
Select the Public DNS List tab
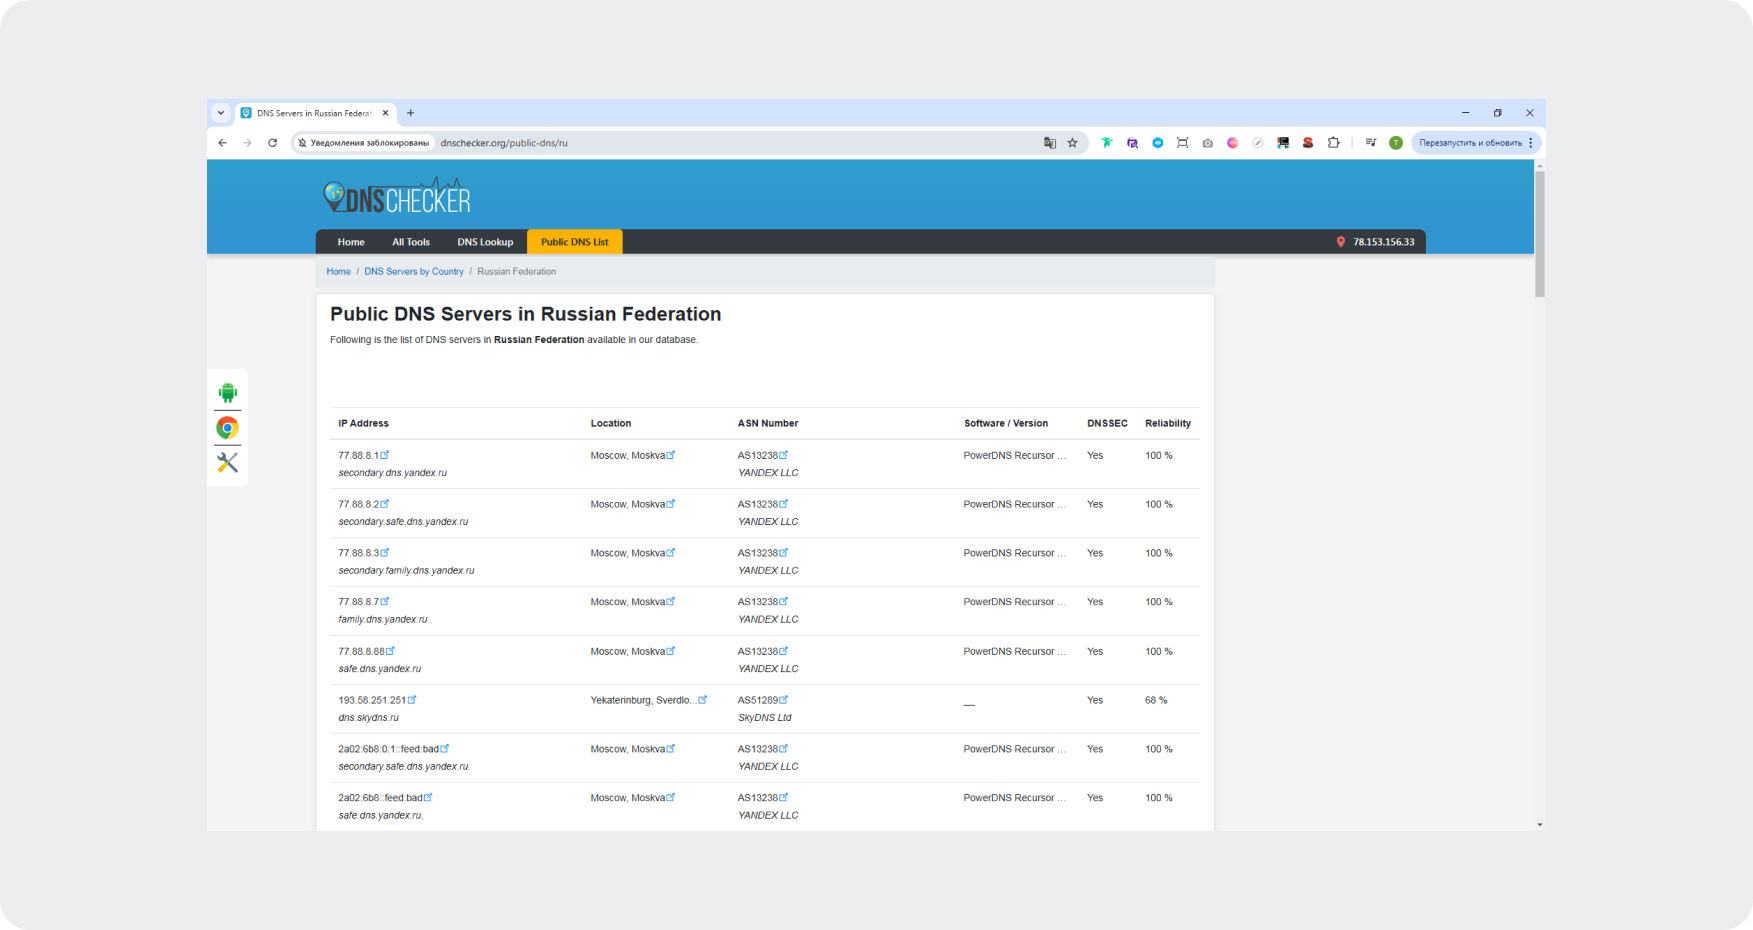tap(574, 242)
